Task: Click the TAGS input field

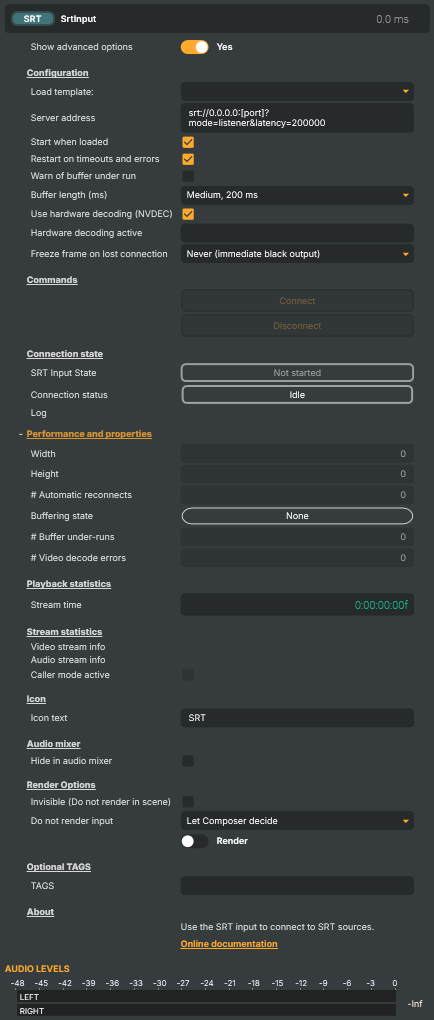Action: (297, 885)
